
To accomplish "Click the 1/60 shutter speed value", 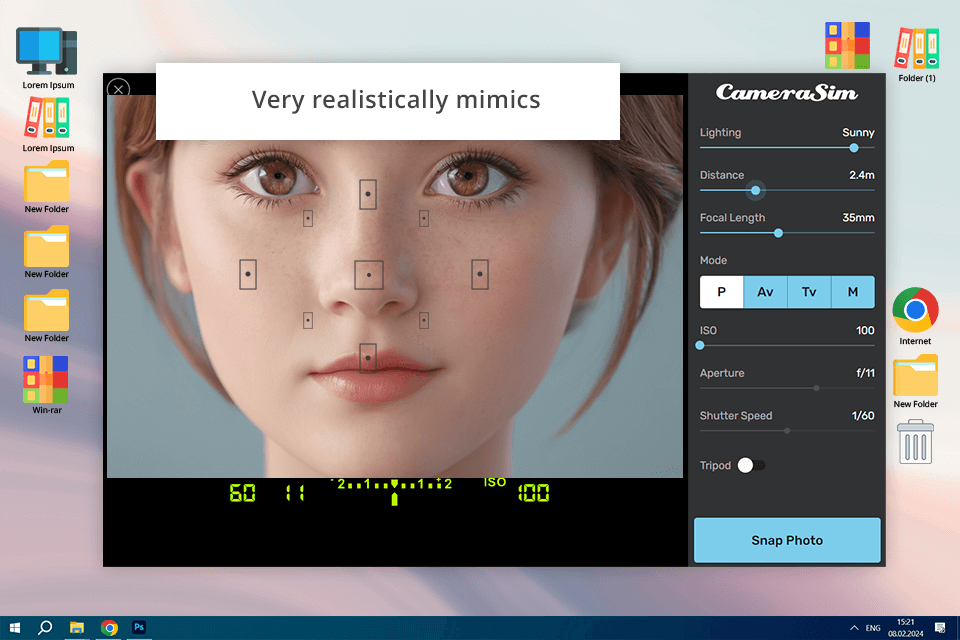I will (x=863, y=416).
